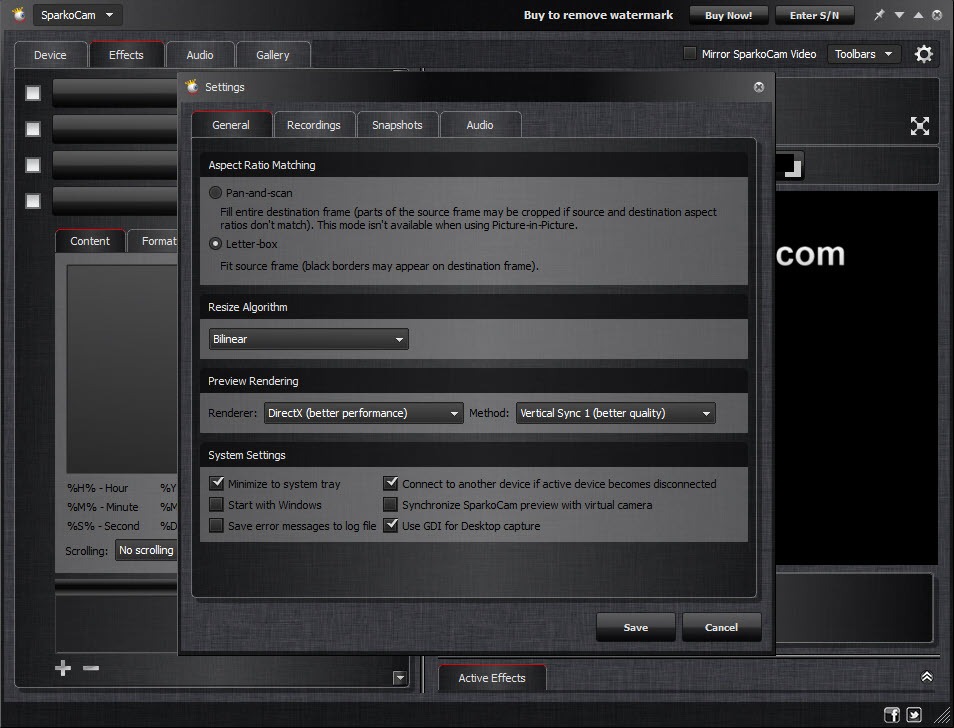954x728 pixels.
Task: Click the Buy Now! button
Action: pos(728,15)
